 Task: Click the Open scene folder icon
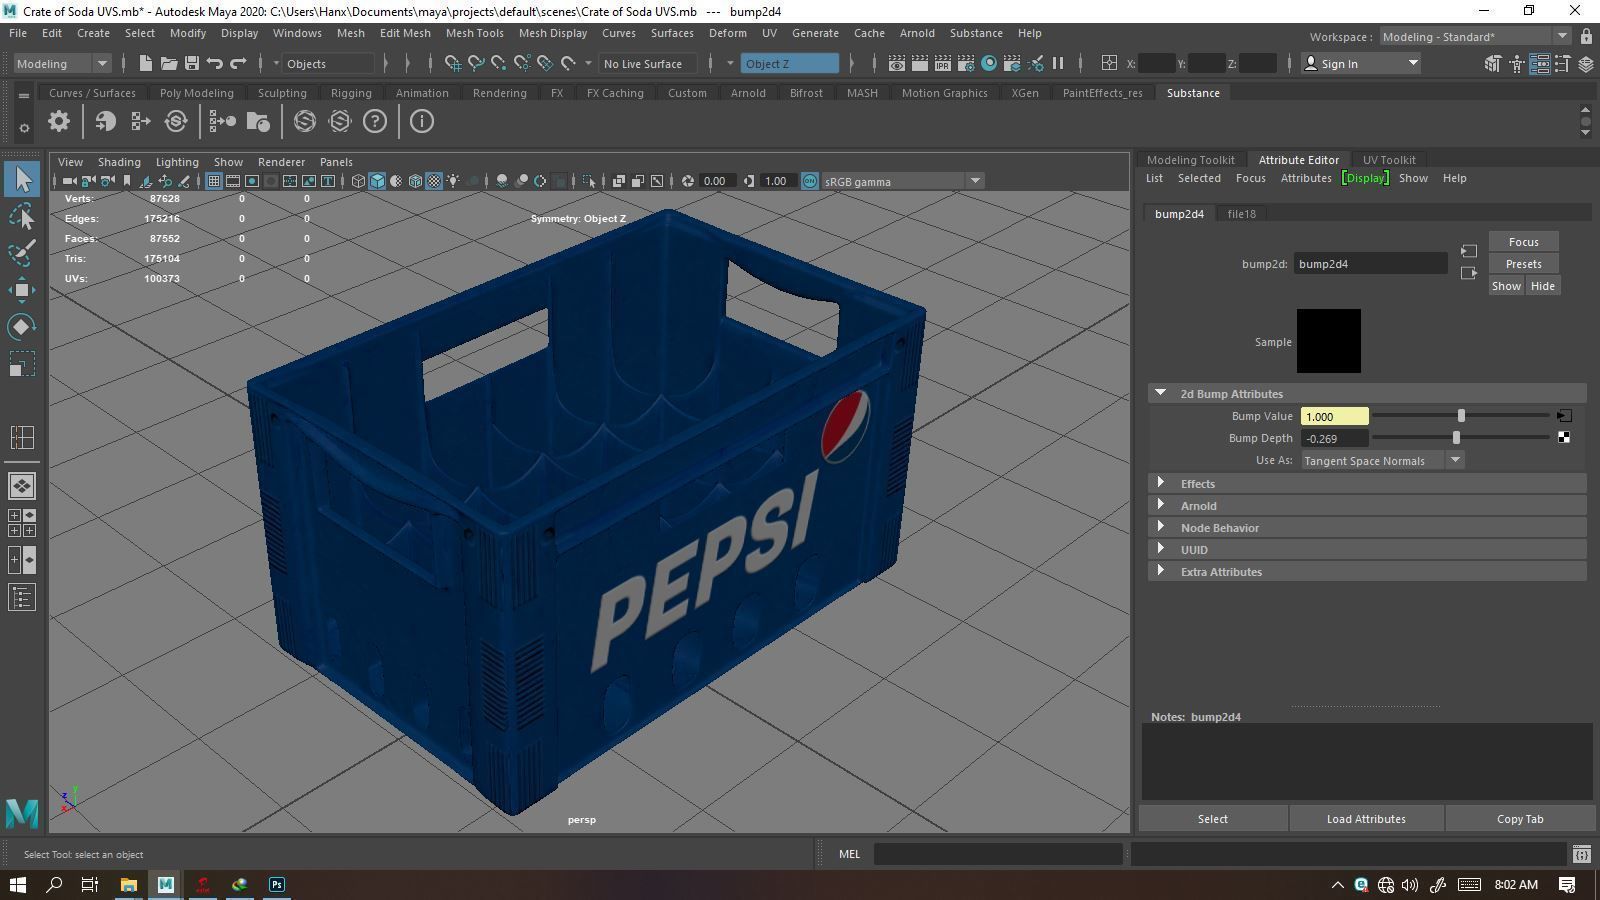tap(169, 63)
